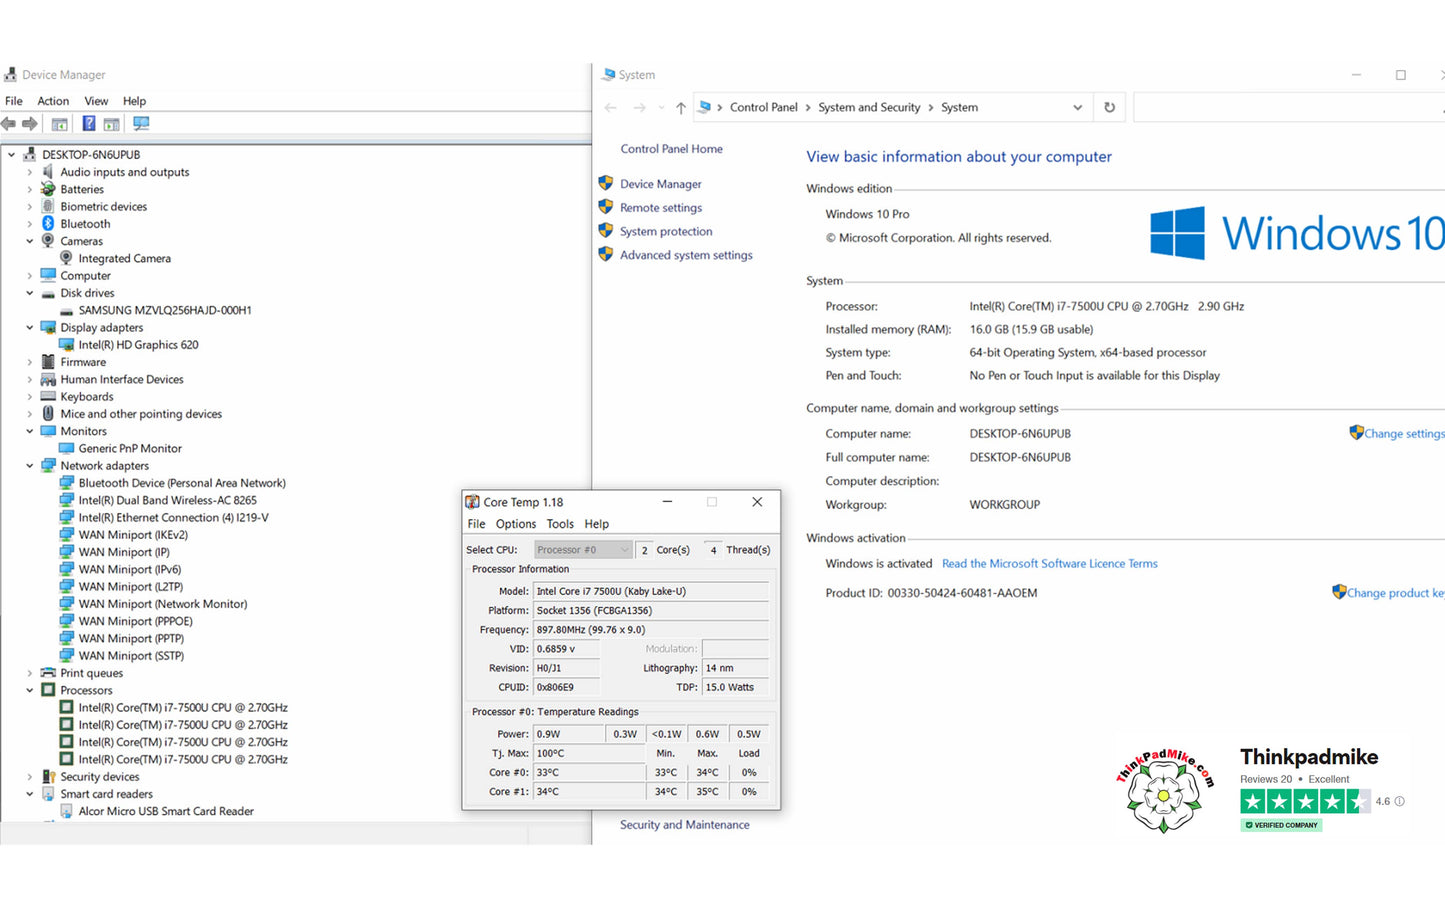Open the address bar history dropdown arrow
Viewport: 1445px width, 908px height.
(1077, 108)
